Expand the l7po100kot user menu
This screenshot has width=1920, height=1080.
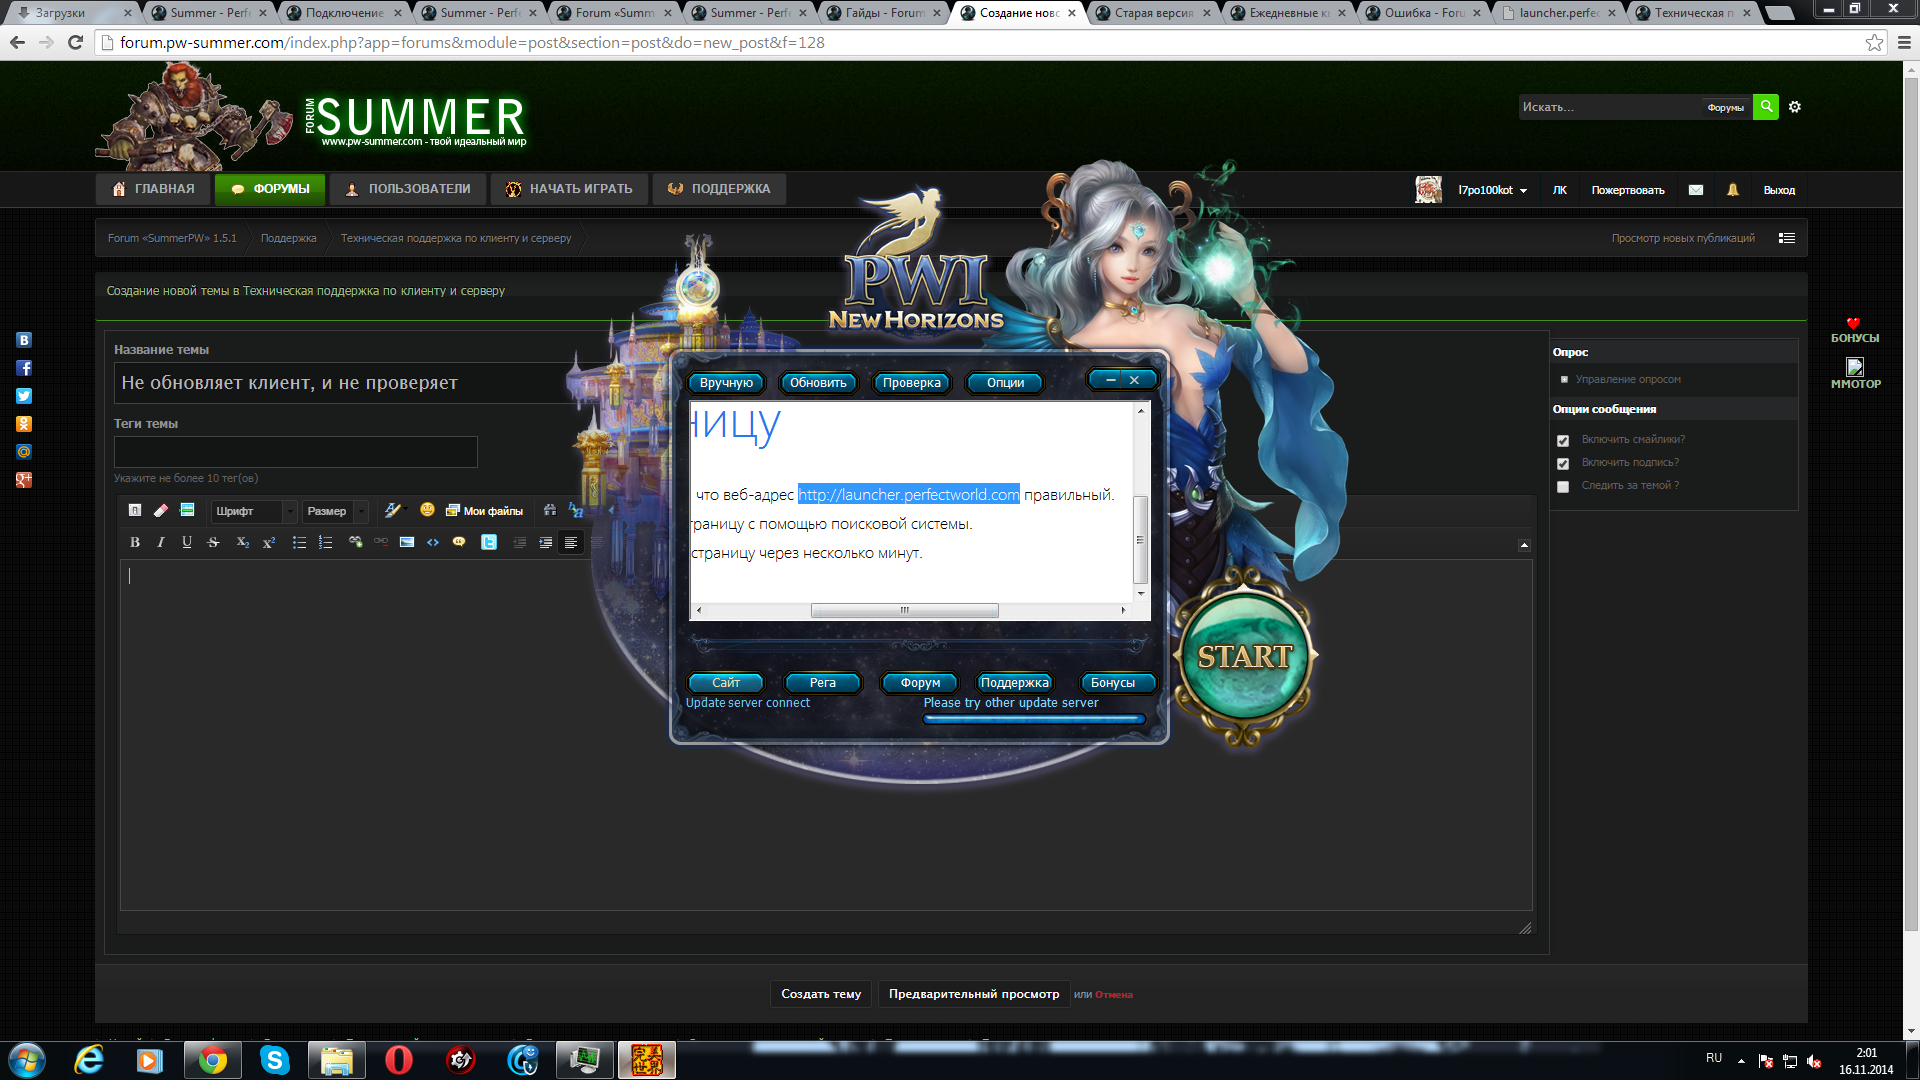1492,190
